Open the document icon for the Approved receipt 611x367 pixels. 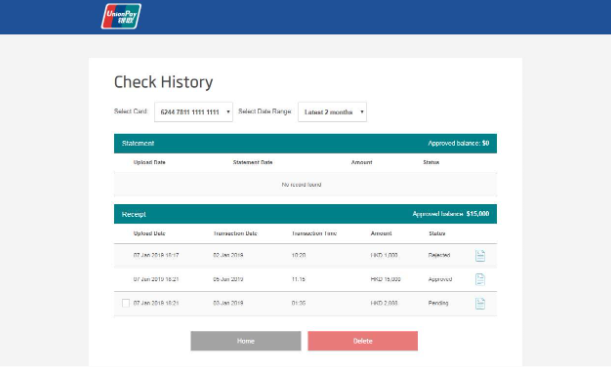tap(480, 279)
